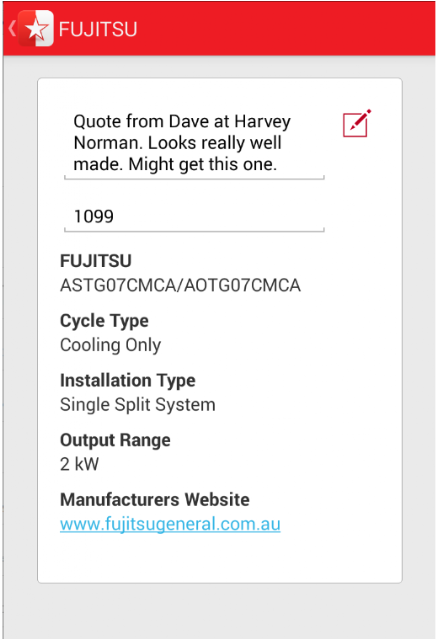Select the FUJITSU title in the red header
The height and width of the screenshot is (640, 438).
[98, 29]
